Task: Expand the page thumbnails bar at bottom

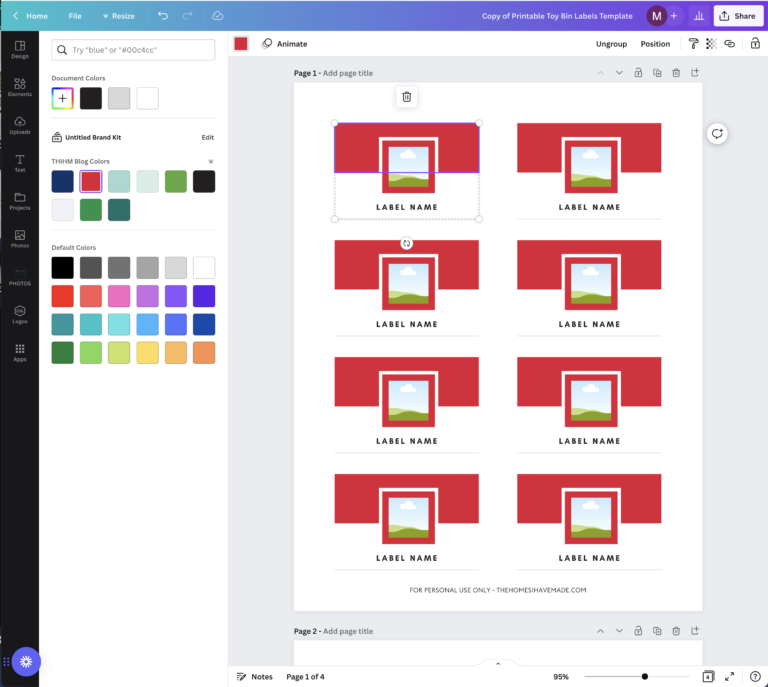Action: click(497, 663)
